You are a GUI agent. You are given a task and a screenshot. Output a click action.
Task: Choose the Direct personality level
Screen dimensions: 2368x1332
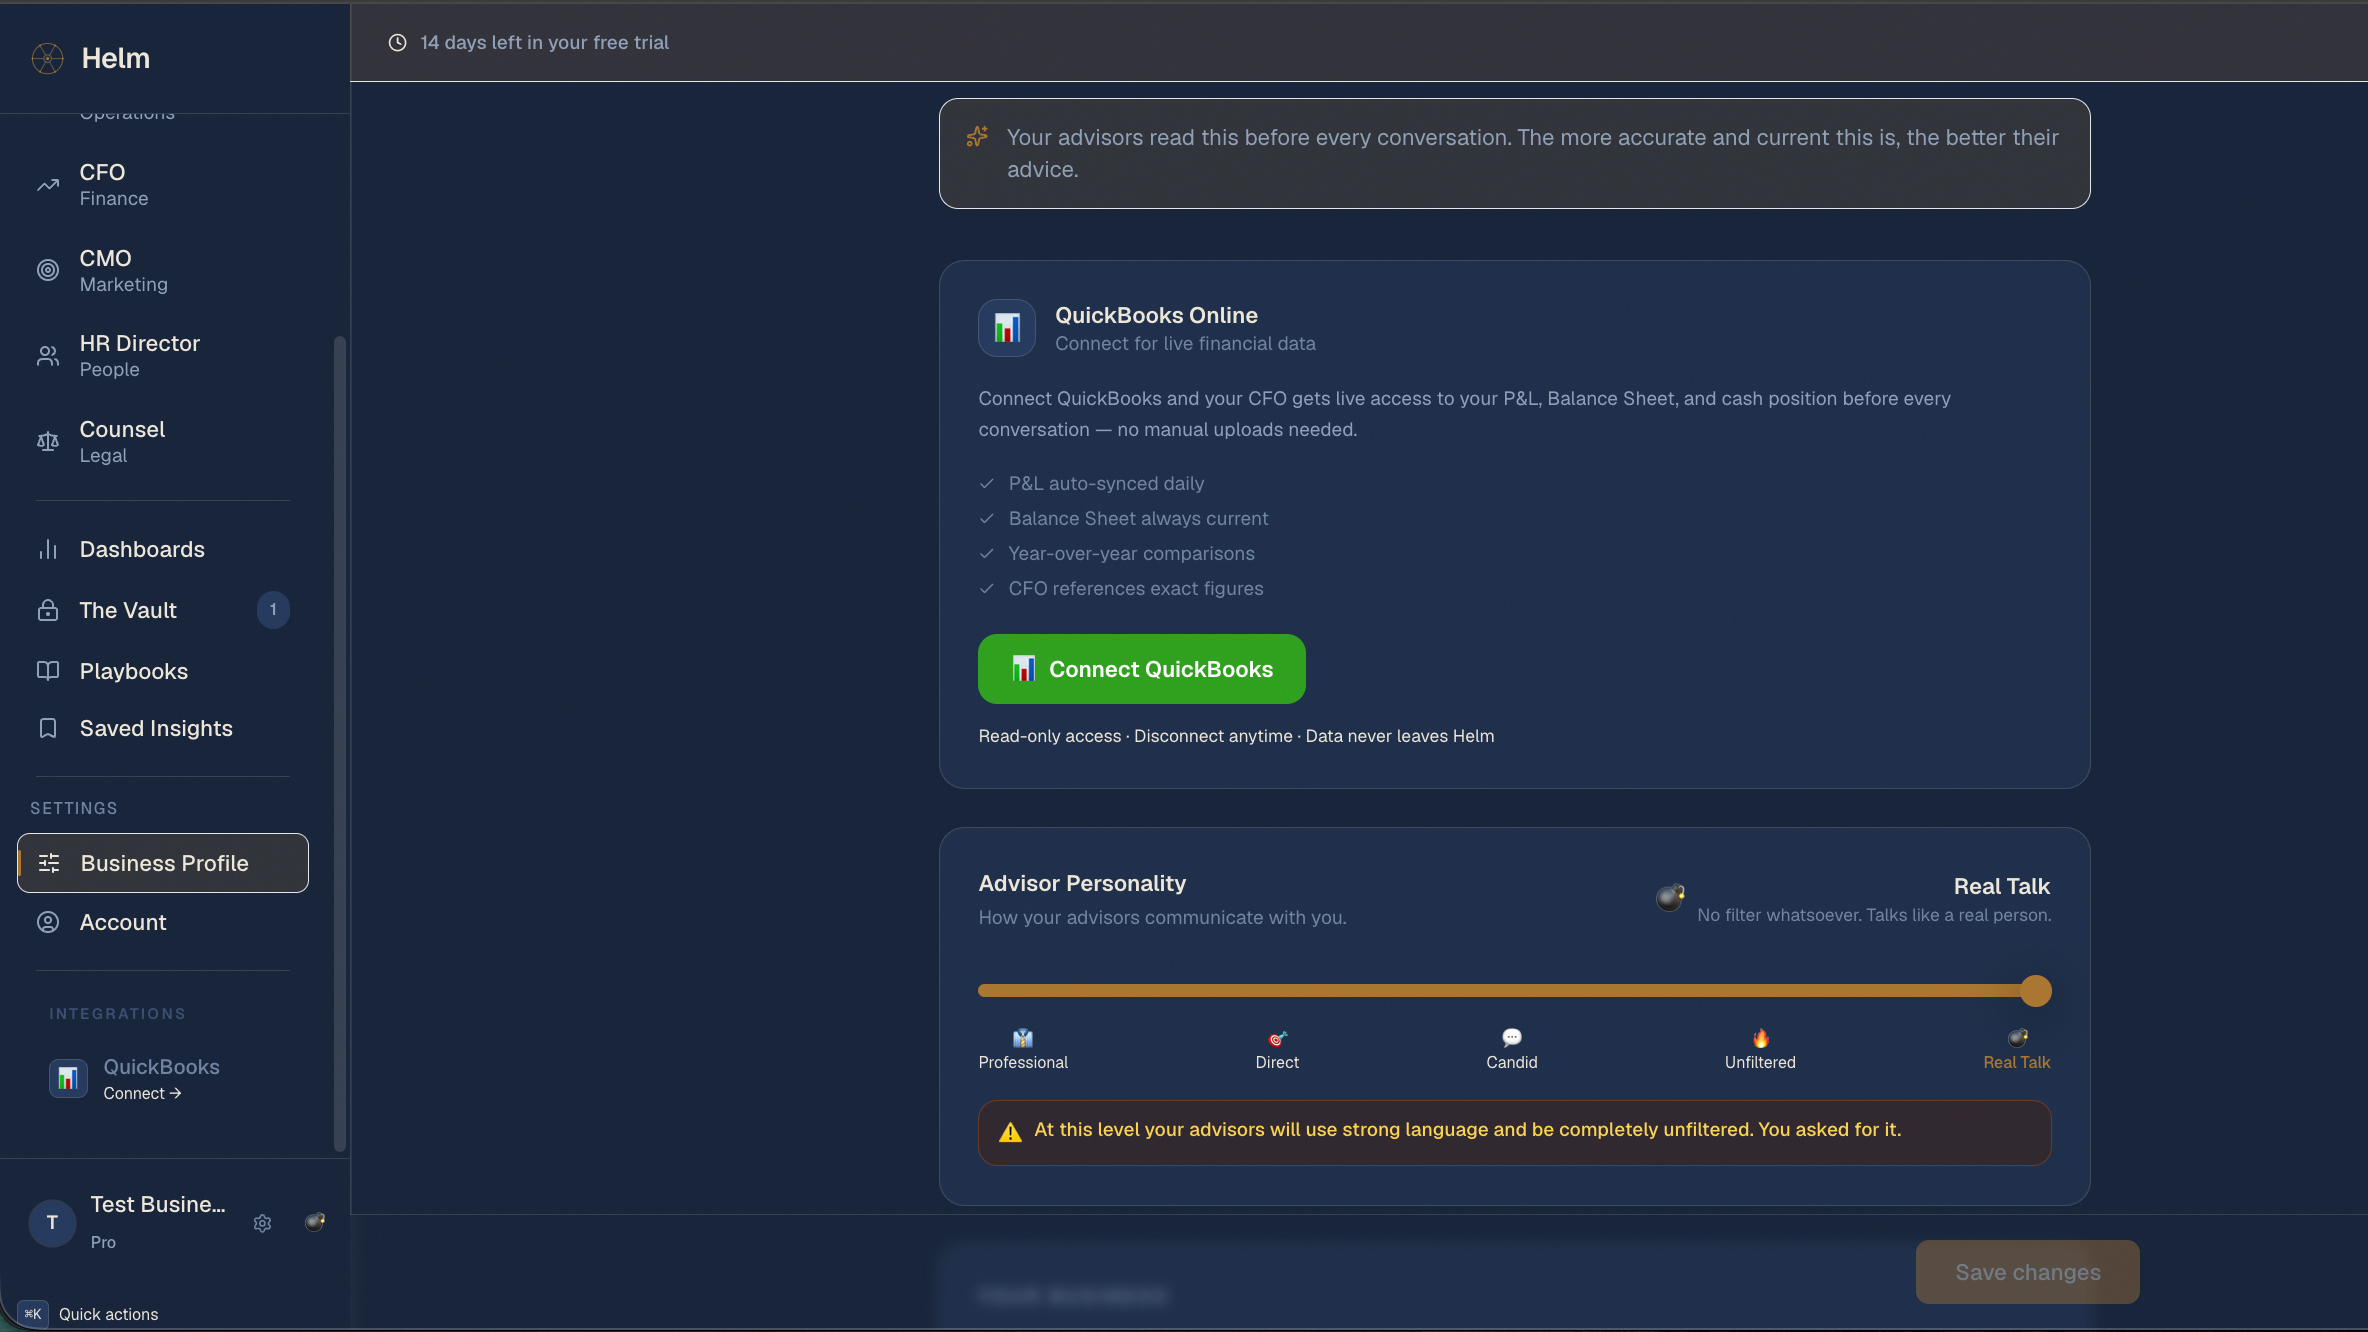click(x=1277, y=1050)
